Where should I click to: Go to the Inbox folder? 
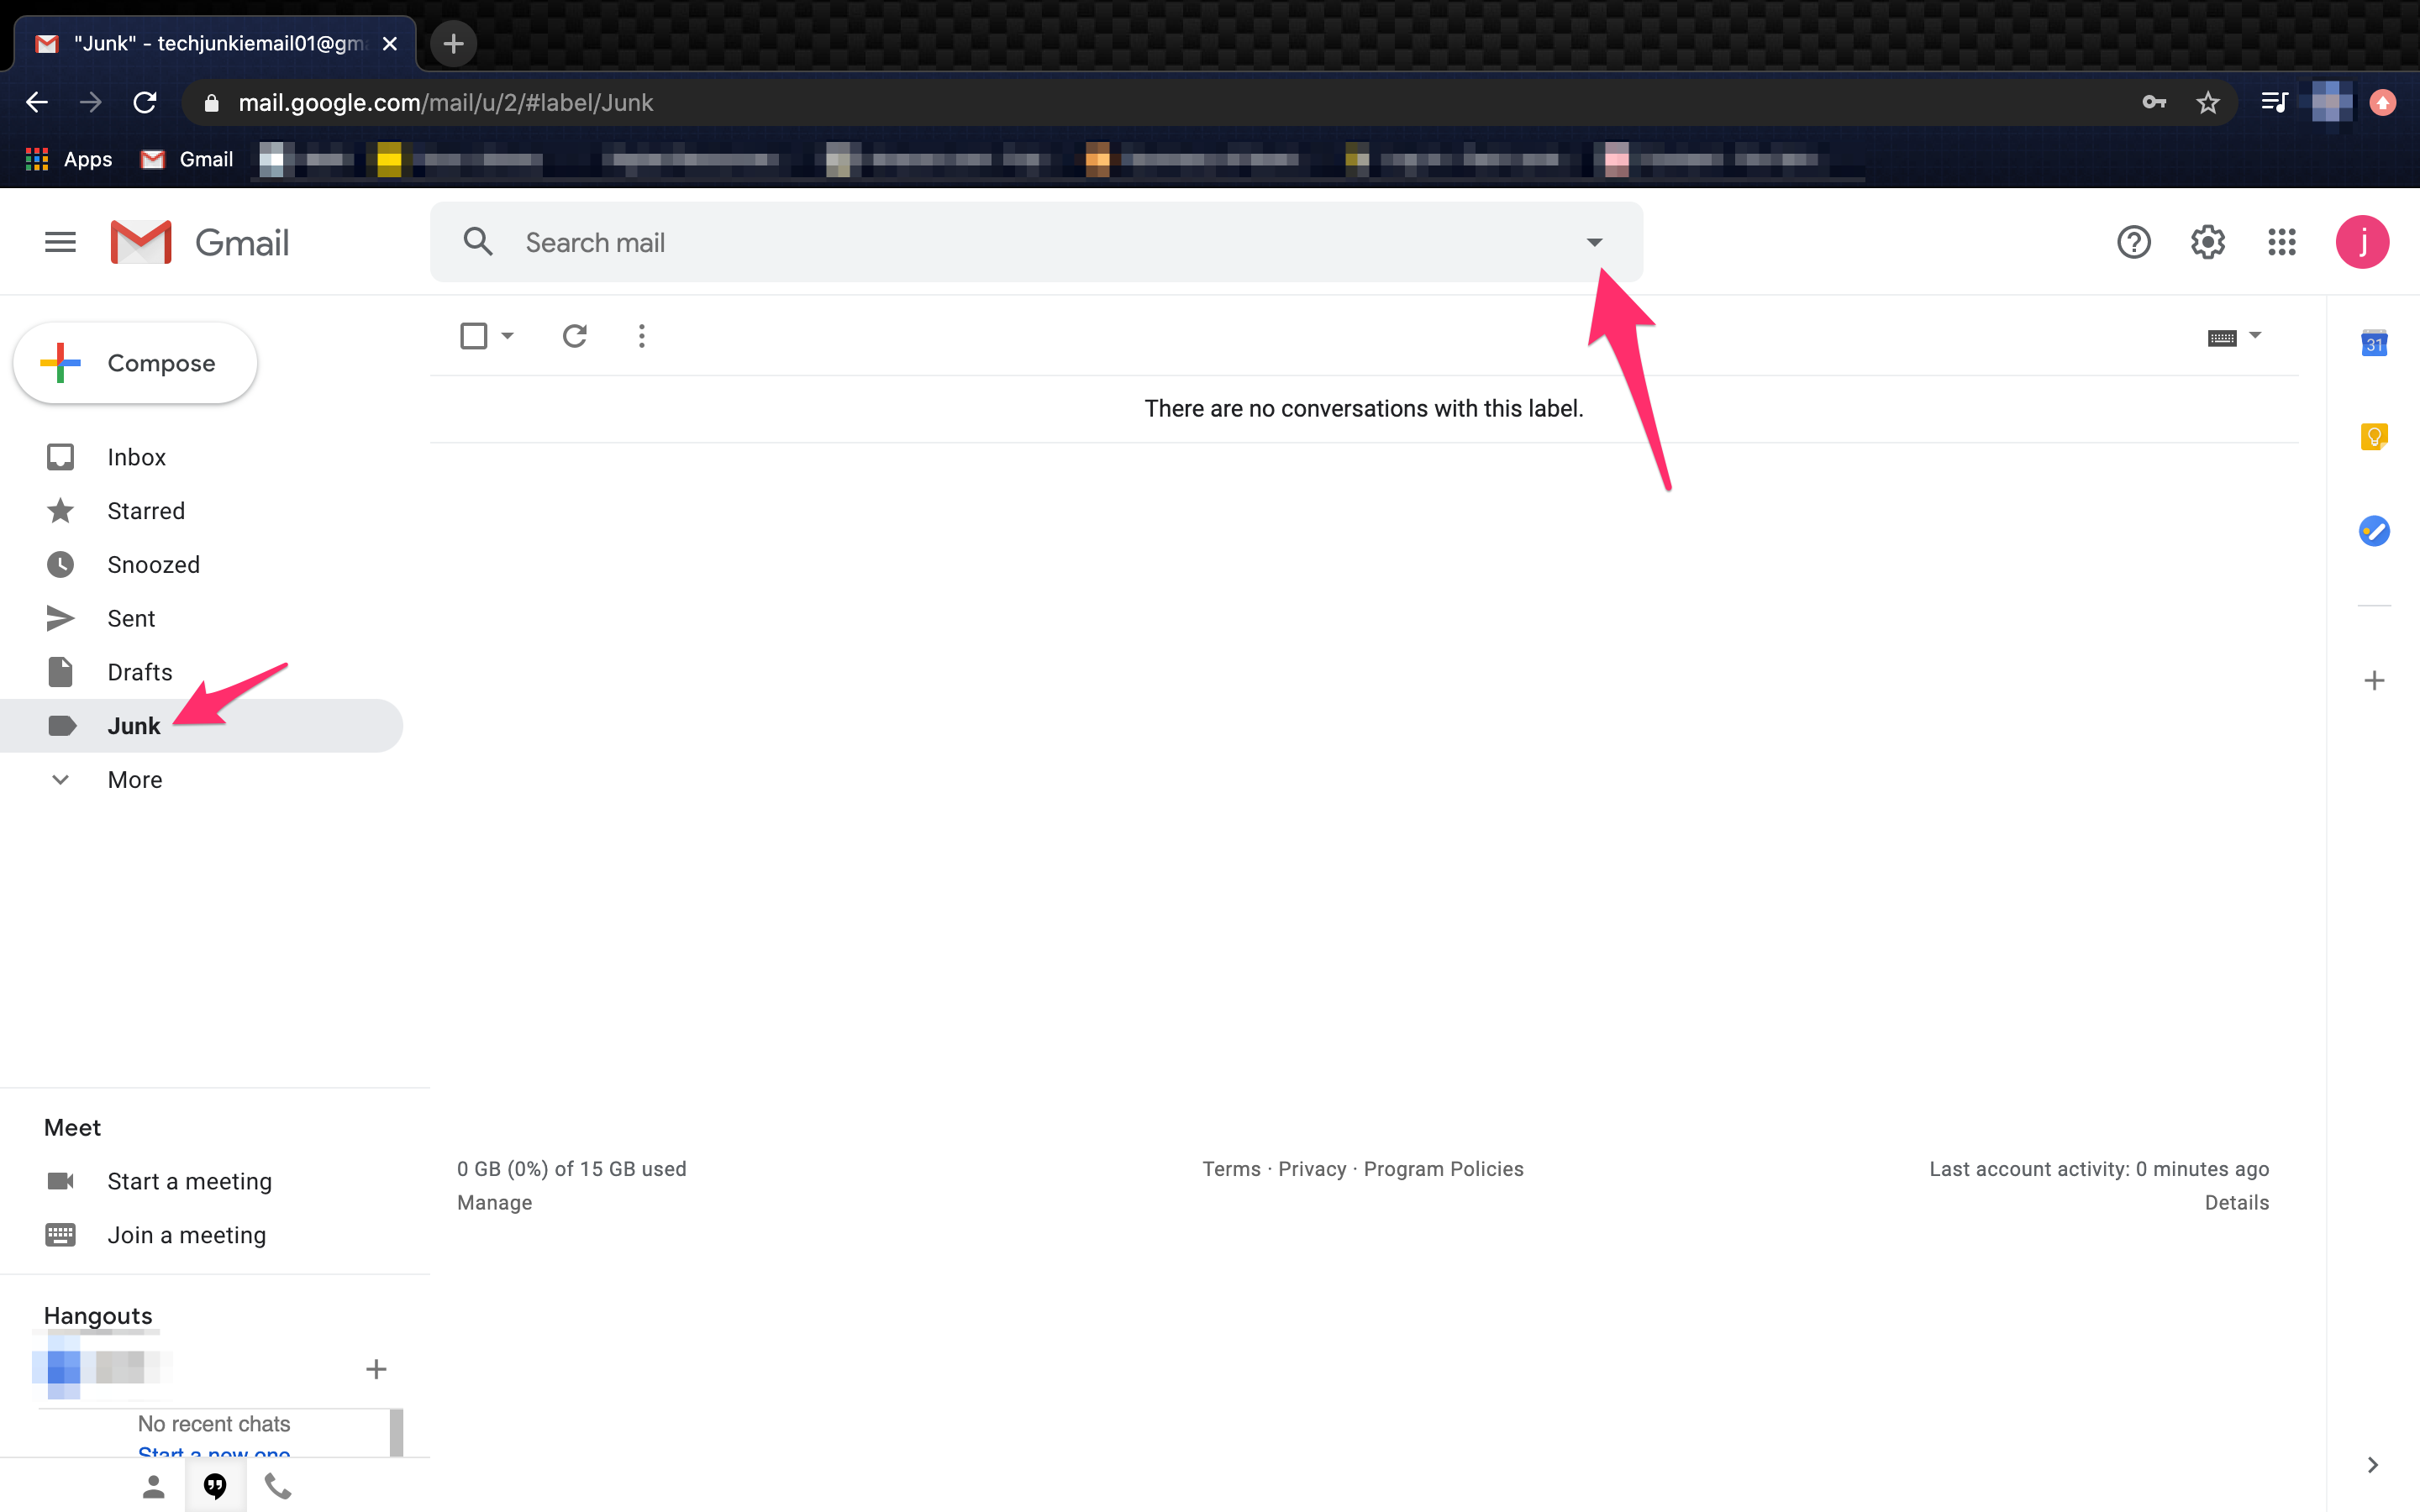(136, 457)
